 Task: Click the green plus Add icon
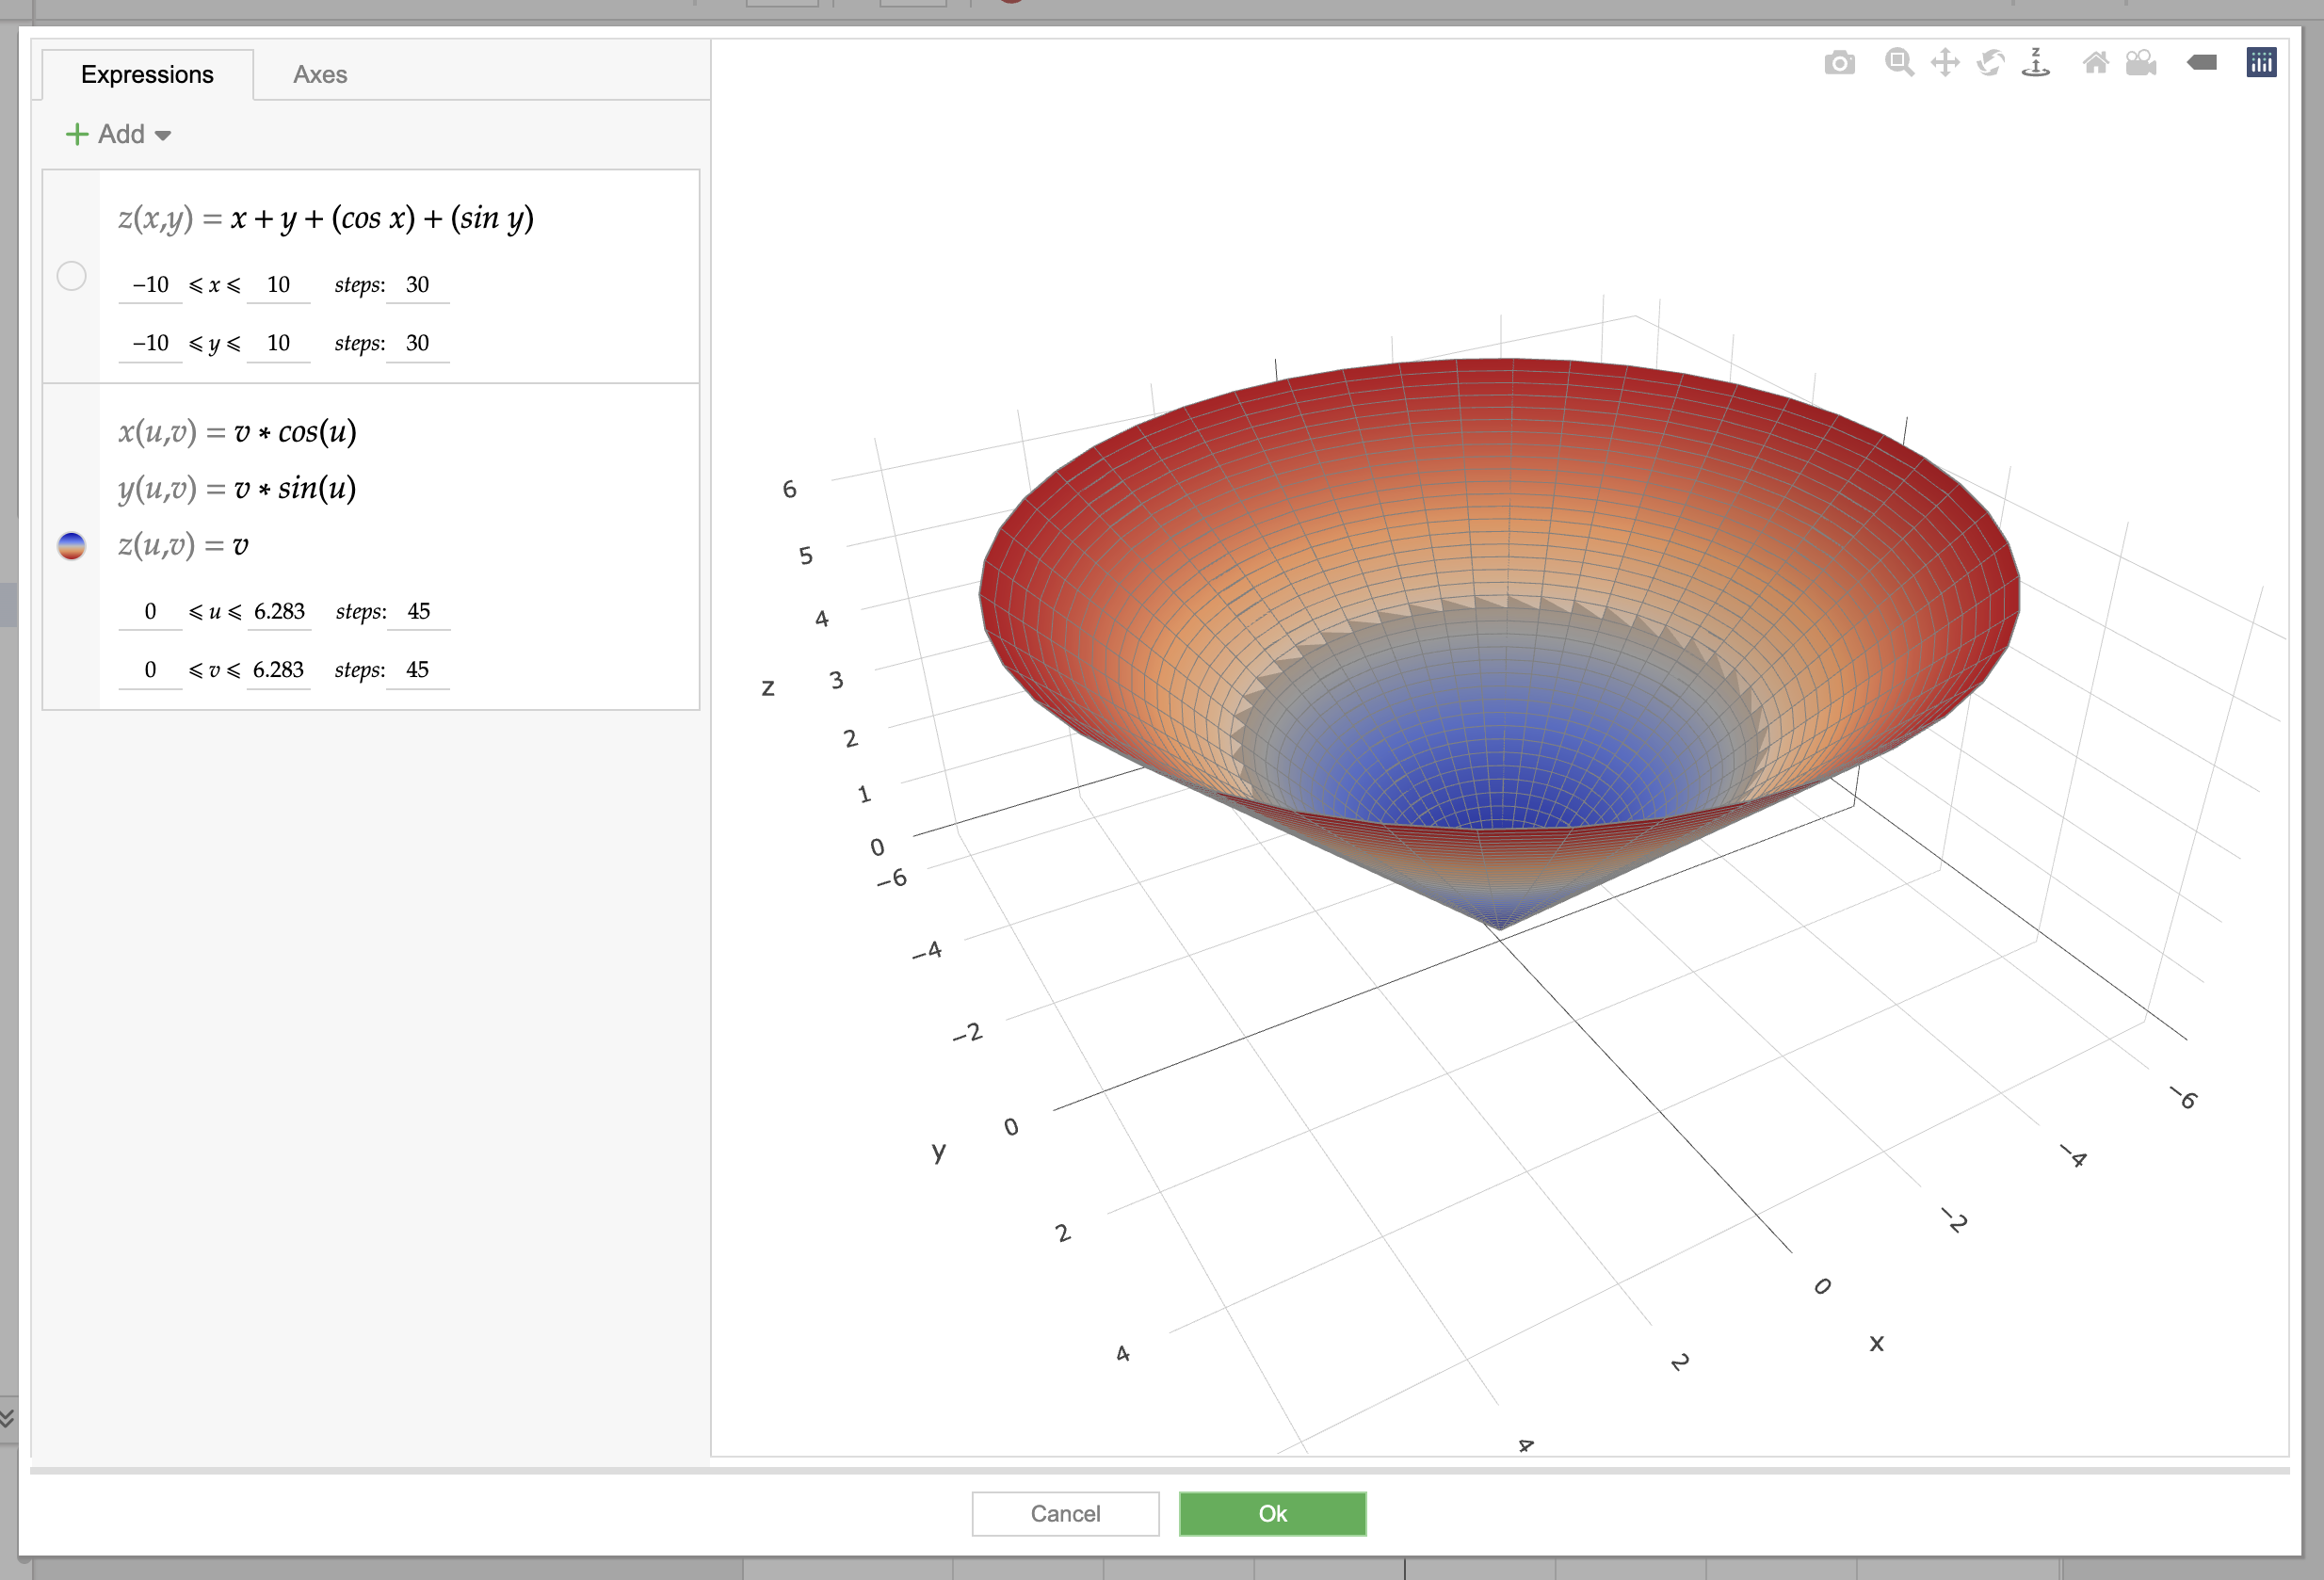click(77, 134)
